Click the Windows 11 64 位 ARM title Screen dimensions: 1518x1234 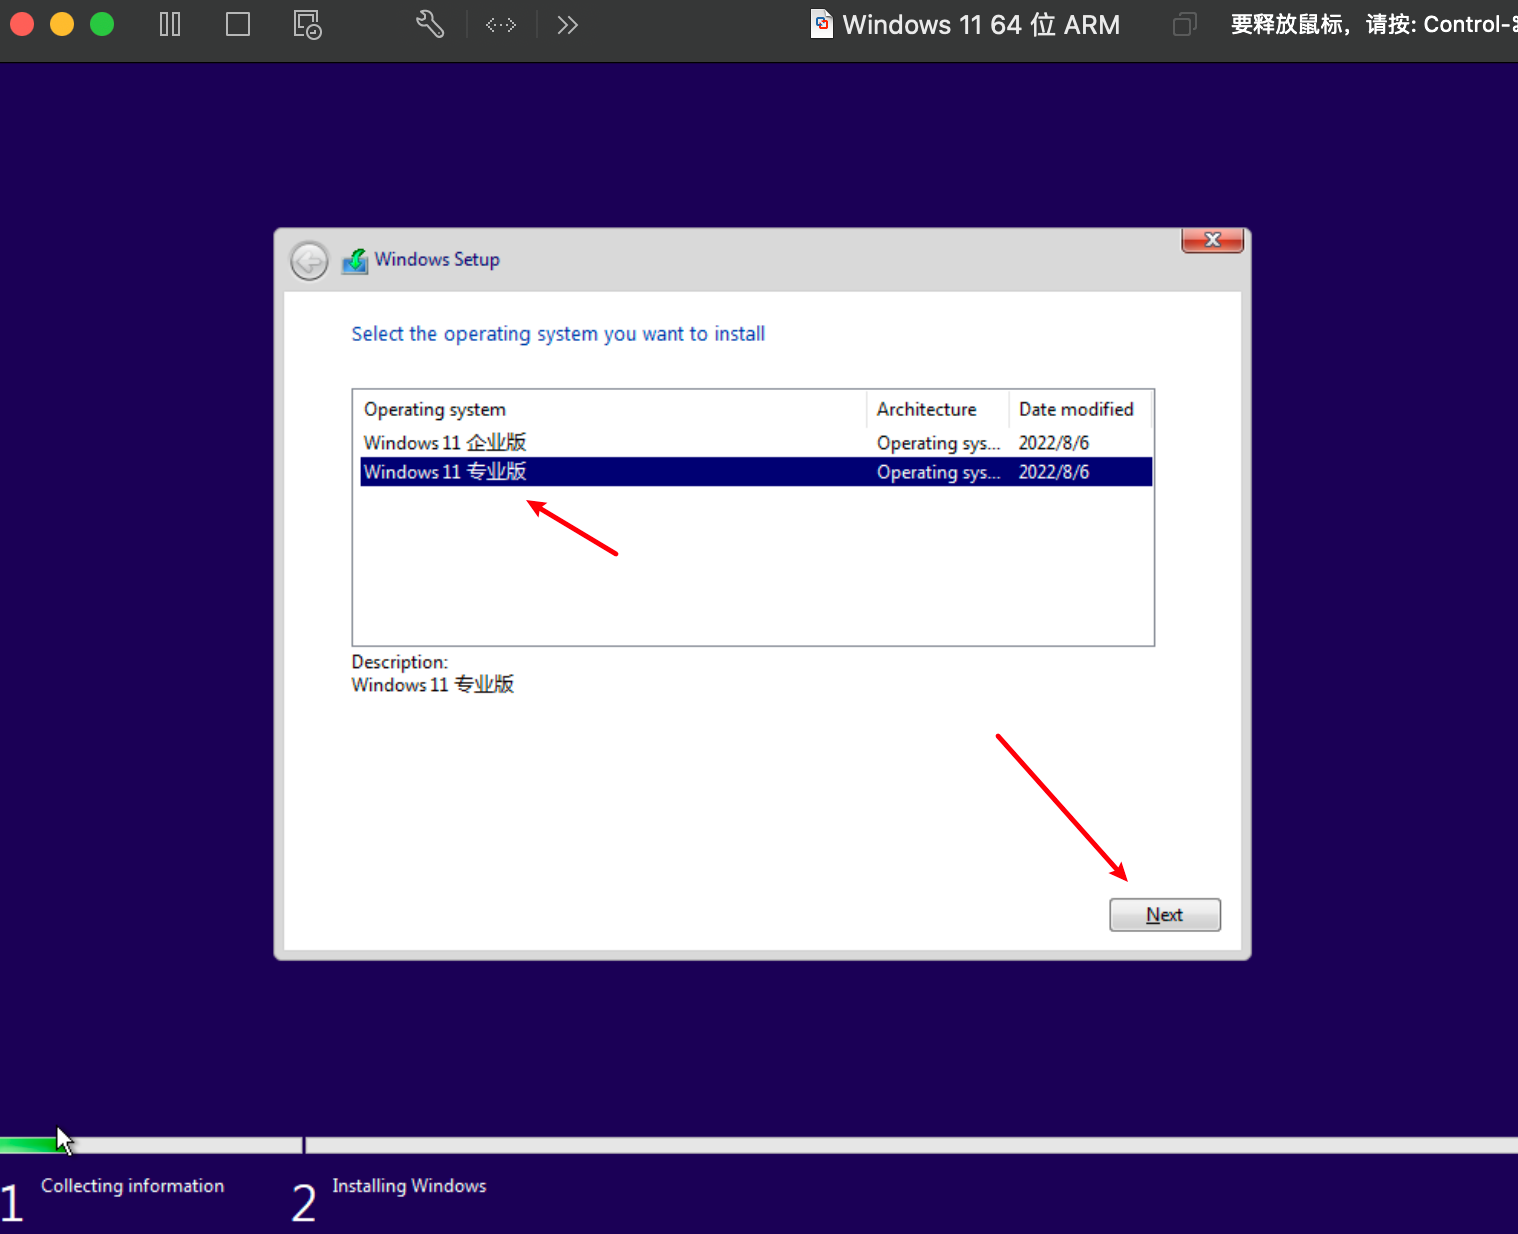click(981, 24)
